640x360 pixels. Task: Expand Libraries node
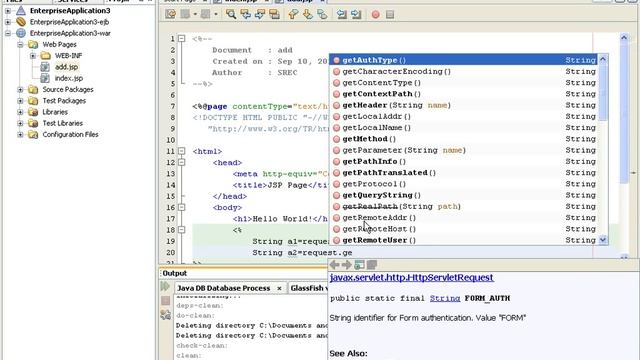(20, 112)
